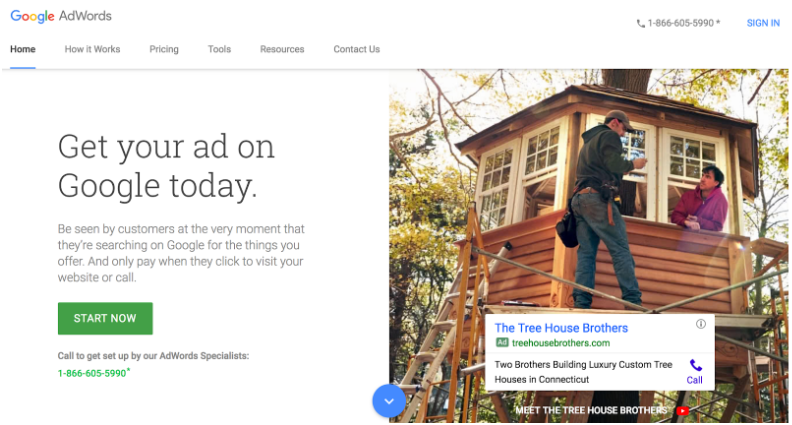Open the Home tab
792x425 pixels.
pyautogui.click(x=23, y=49)
